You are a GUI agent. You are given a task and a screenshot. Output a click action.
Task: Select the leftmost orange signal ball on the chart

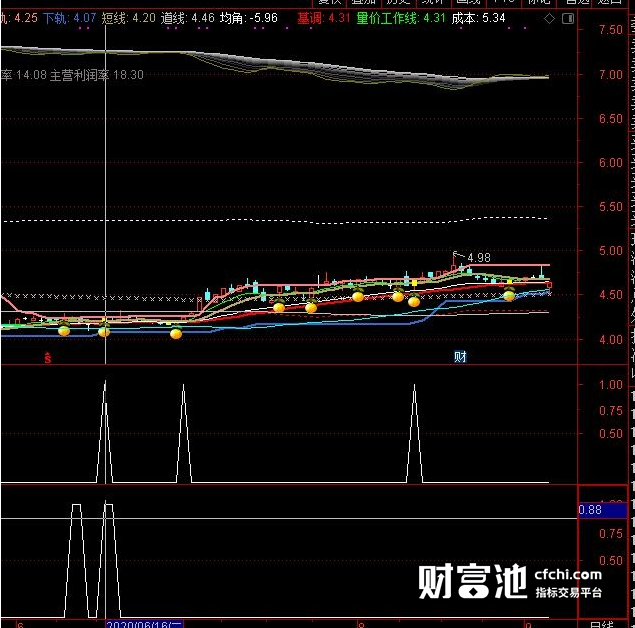pyautogui.click(x=64, y=331)
